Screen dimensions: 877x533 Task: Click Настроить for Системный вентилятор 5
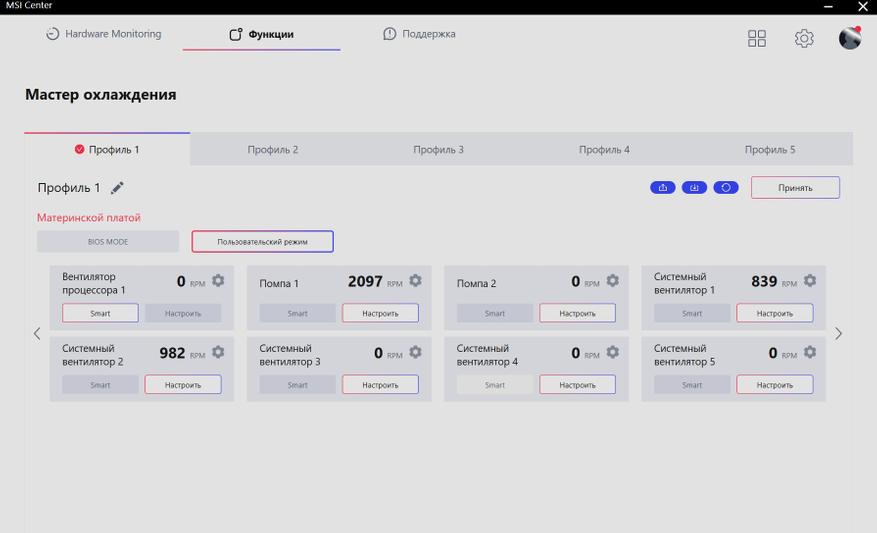click(775, 385)
